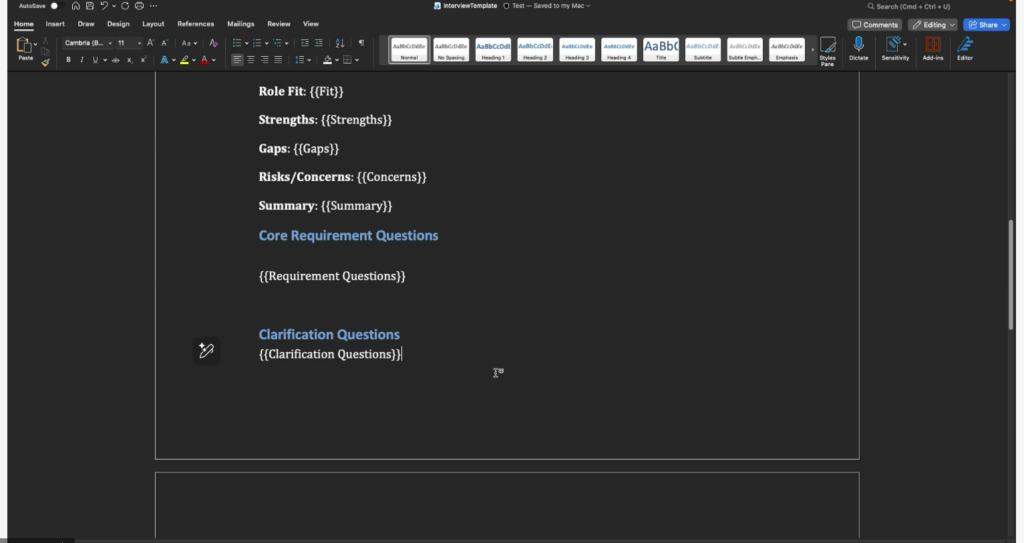Click the Format Painter brush icon
This screenshot has width=1024, height=543.
coord(45,62)
